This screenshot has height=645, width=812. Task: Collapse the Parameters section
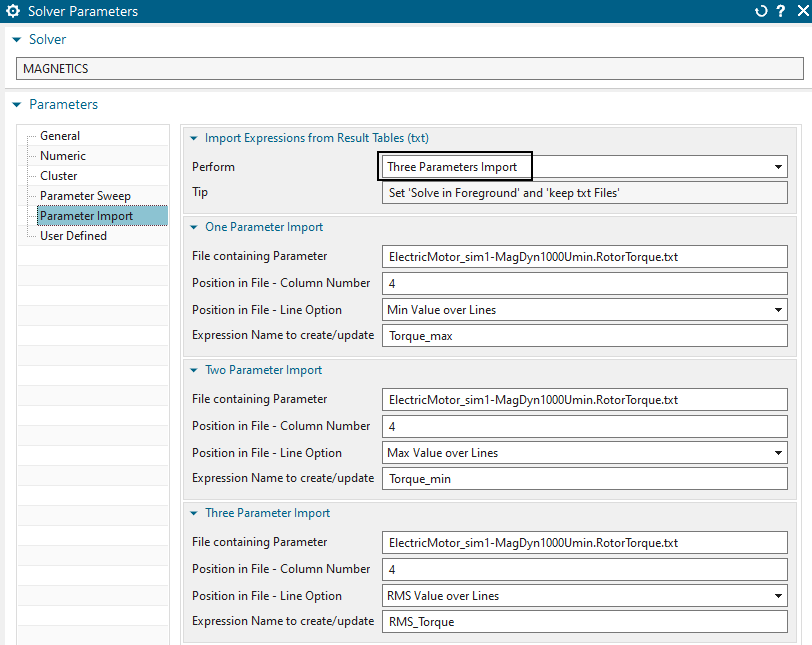pos(16,104)
